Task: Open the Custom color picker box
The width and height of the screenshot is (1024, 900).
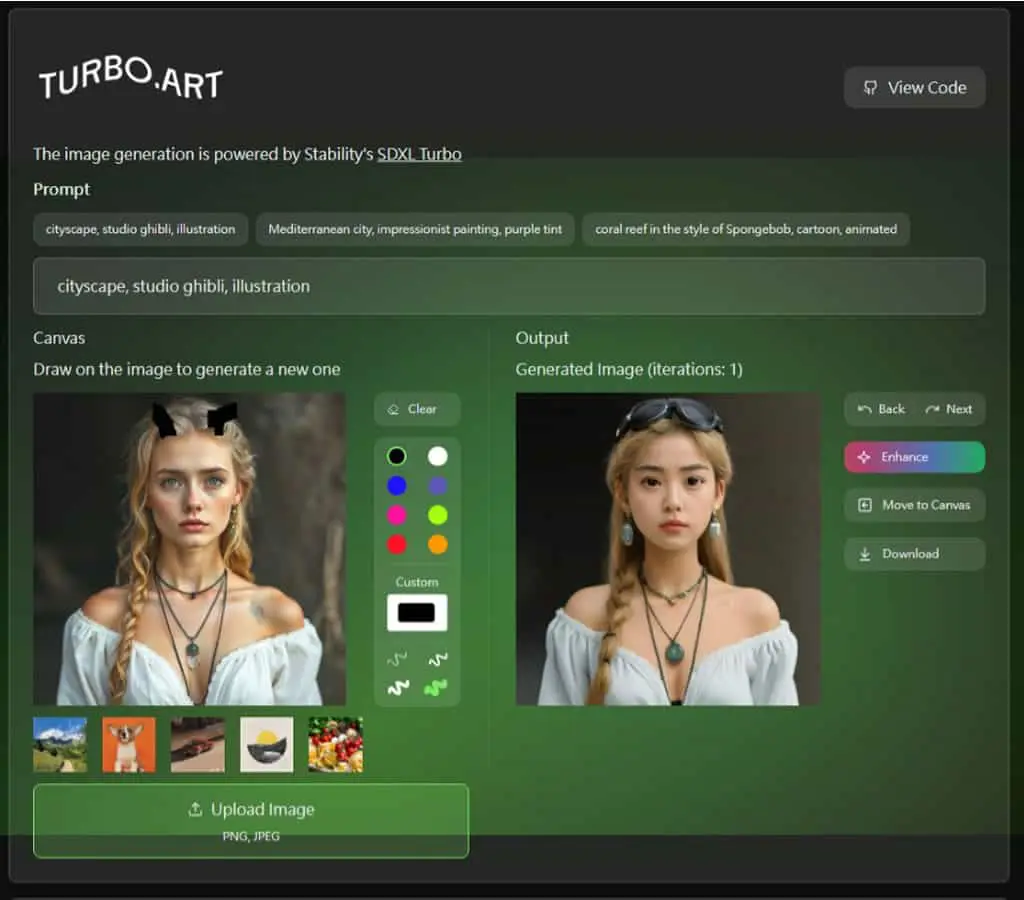Action: click(417, 613)
